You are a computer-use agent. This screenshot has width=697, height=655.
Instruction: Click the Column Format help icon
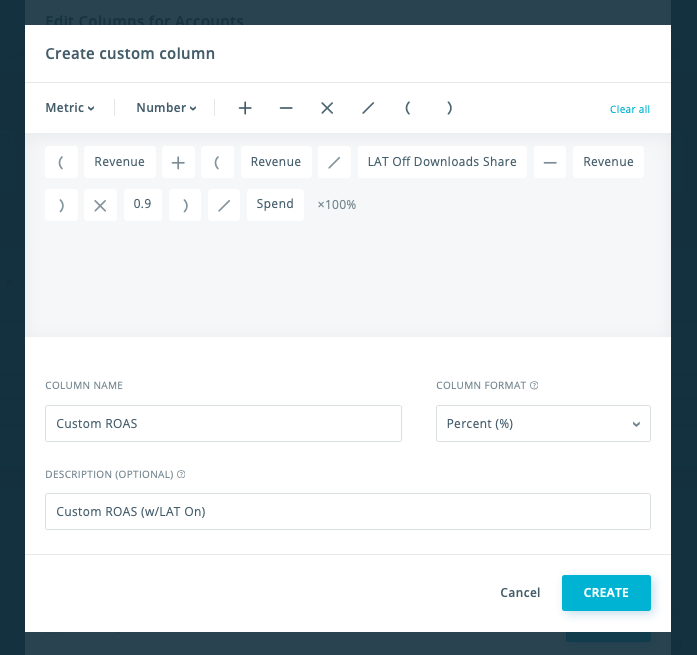[x=534, y=385]
